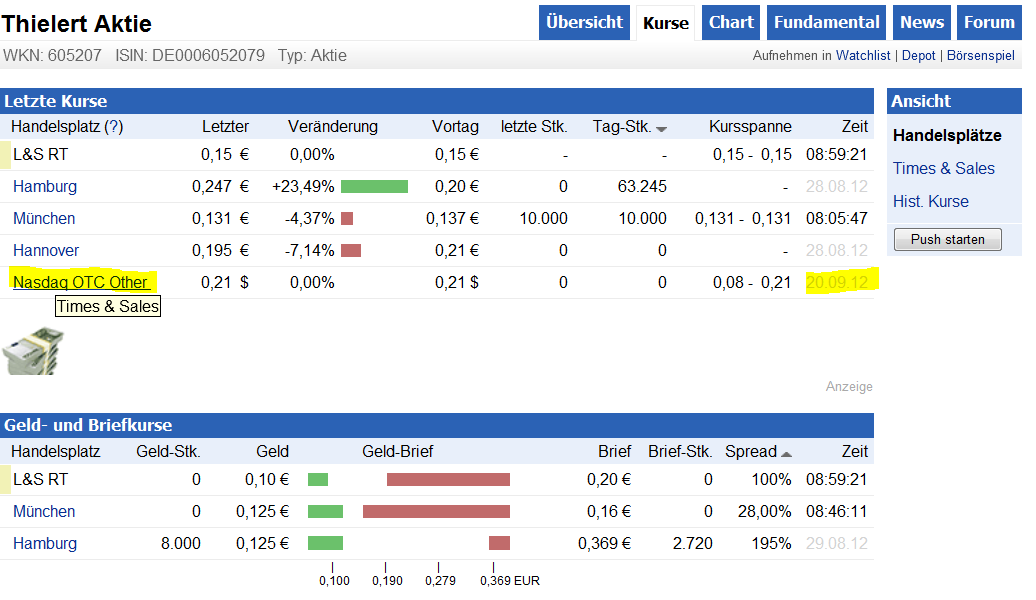The height and width of the screenshot is (600, 1036).
Task: Click Hannover's red -7,14% change bar
Action: tap(351, 250)
